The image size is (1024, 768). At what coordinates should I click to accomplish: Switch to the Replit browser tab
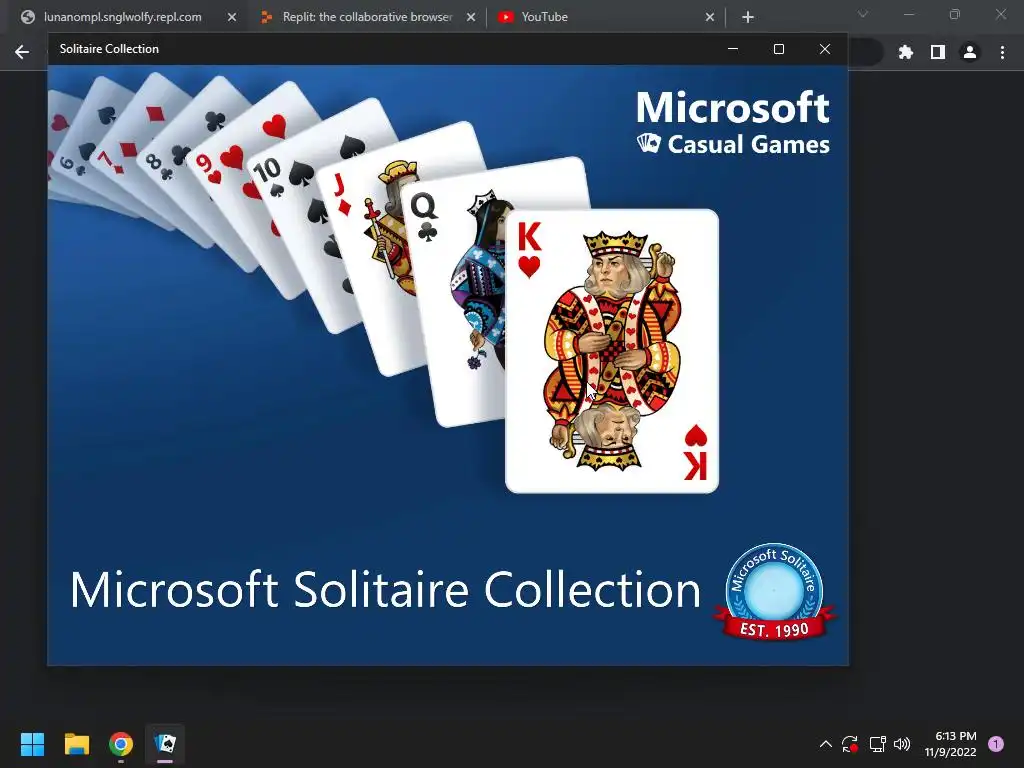(x=367, y=17)
